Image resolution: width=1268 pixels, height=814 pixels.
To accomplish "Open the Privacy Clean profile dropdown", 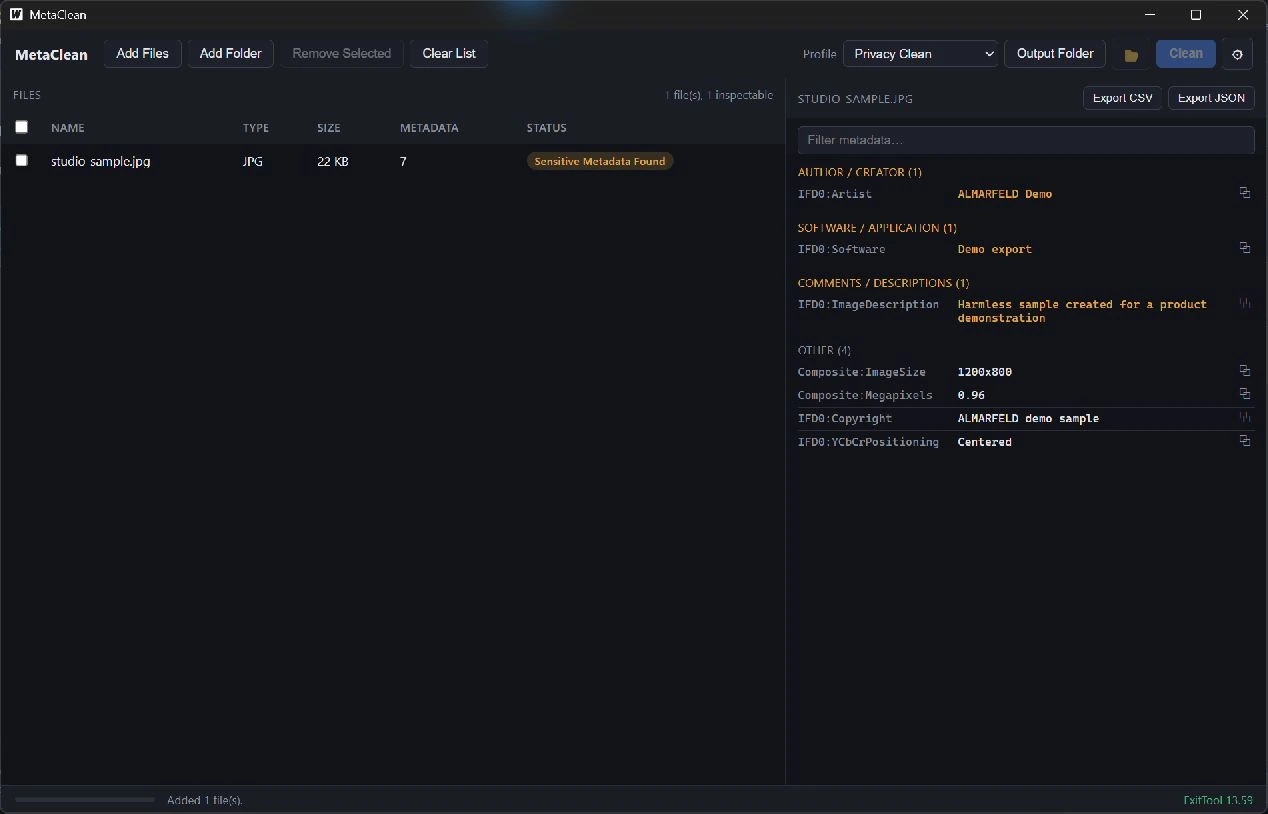I will pyautogui.click(x=920, y=54).
